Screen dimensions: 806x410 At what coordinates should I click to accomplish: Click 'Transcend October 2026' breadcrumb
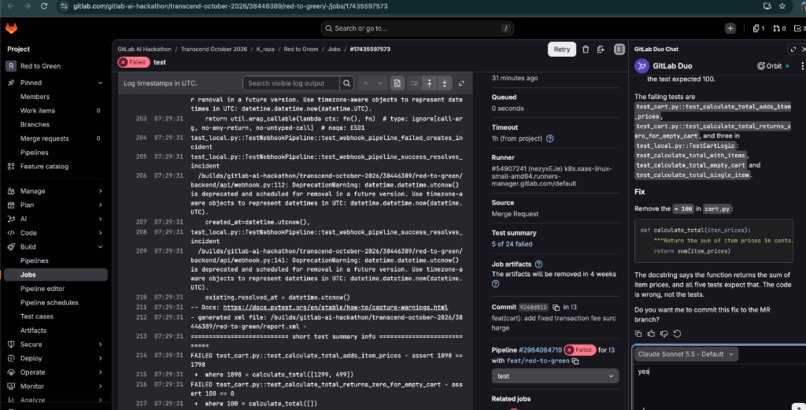point(214,49)
